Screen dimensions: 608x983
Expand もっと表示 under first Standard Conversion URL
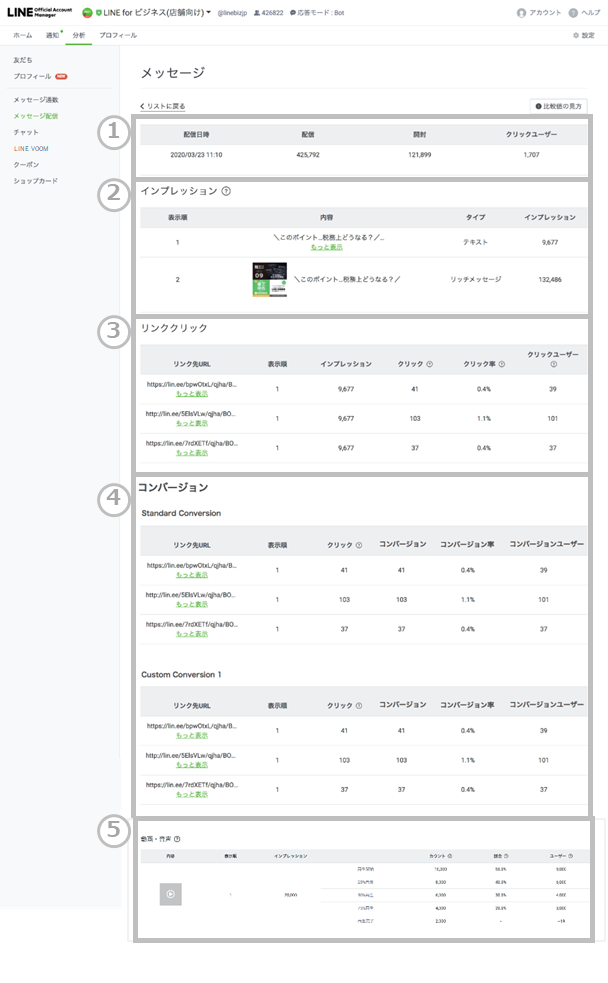[192, 575]
